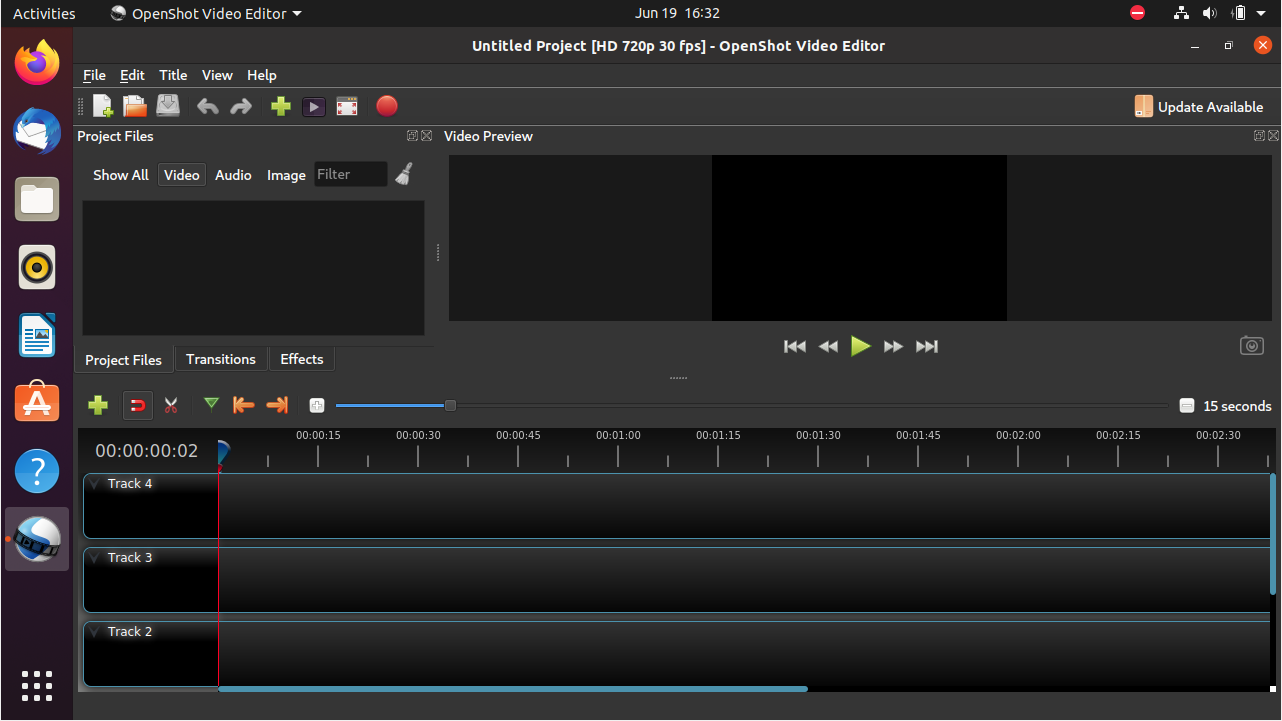This screenshot has width=1282, height=721.
Task: Open the Title menu
Action: point(173,75)
